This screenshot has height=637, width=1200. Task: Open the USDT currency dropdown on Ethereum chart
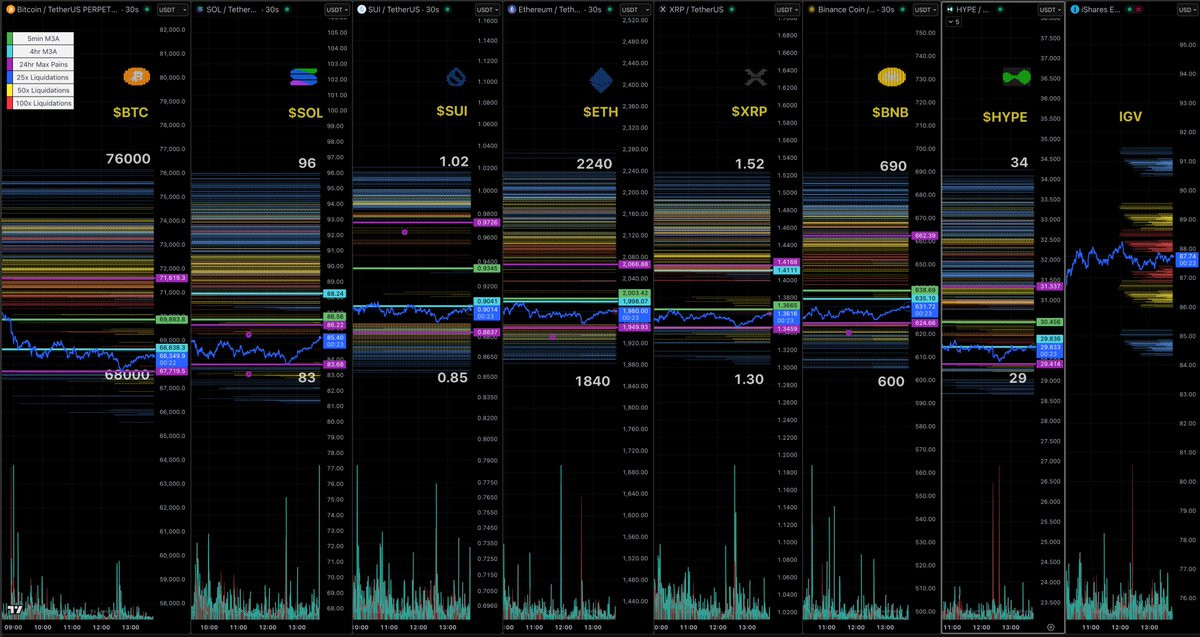click(636, 9)
